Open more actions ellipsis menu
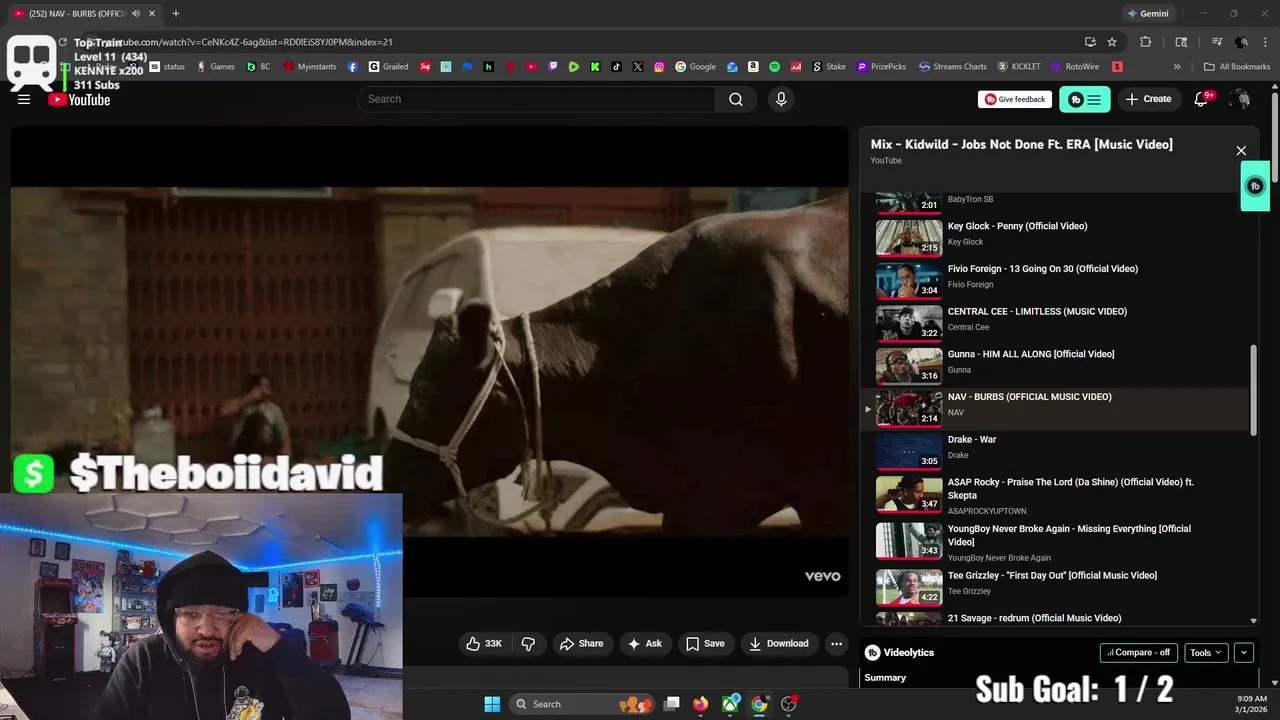The image size is (1280, 720). 837,644
